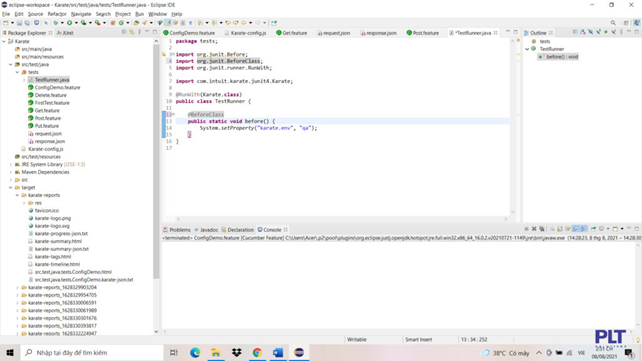The height and width of the screenshot is (361, 642).
Task: Toggle Hide Local Types in Outline
Action: tap(614, 32)
